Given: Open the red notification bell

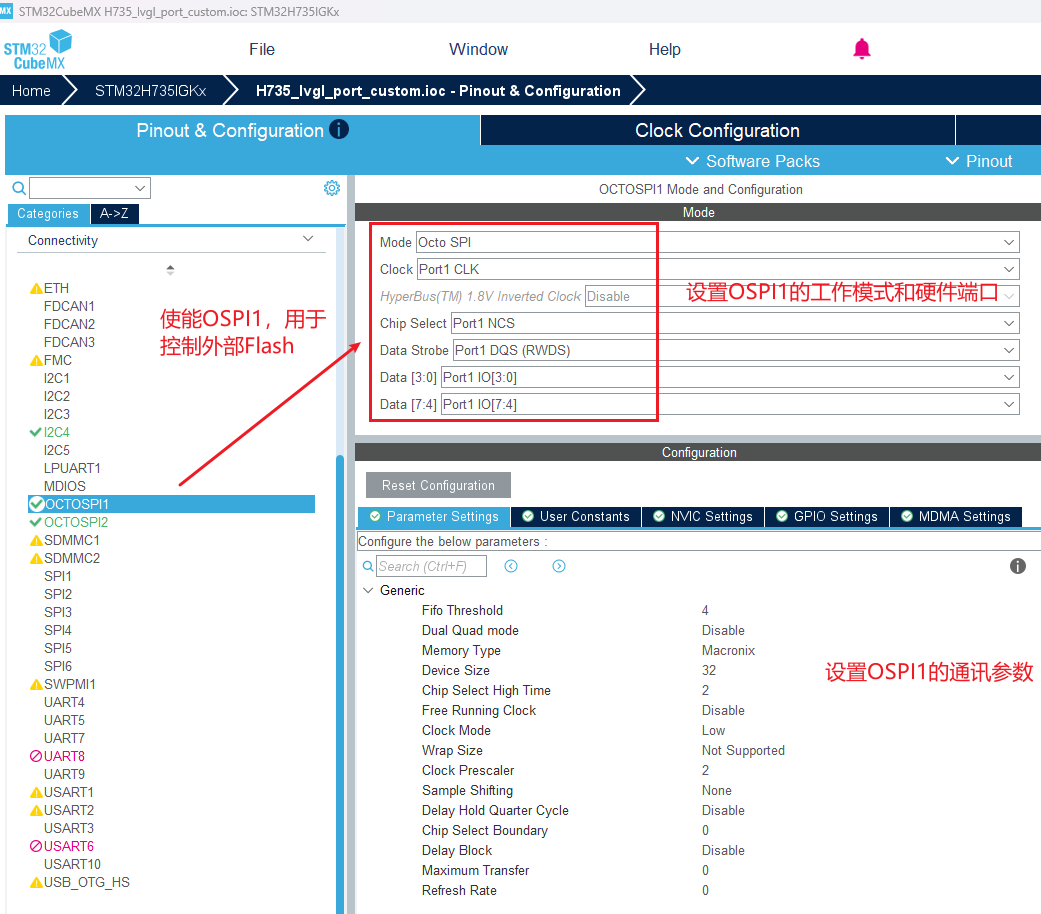Looking at the screenshot, I should [x=862, y=49].
